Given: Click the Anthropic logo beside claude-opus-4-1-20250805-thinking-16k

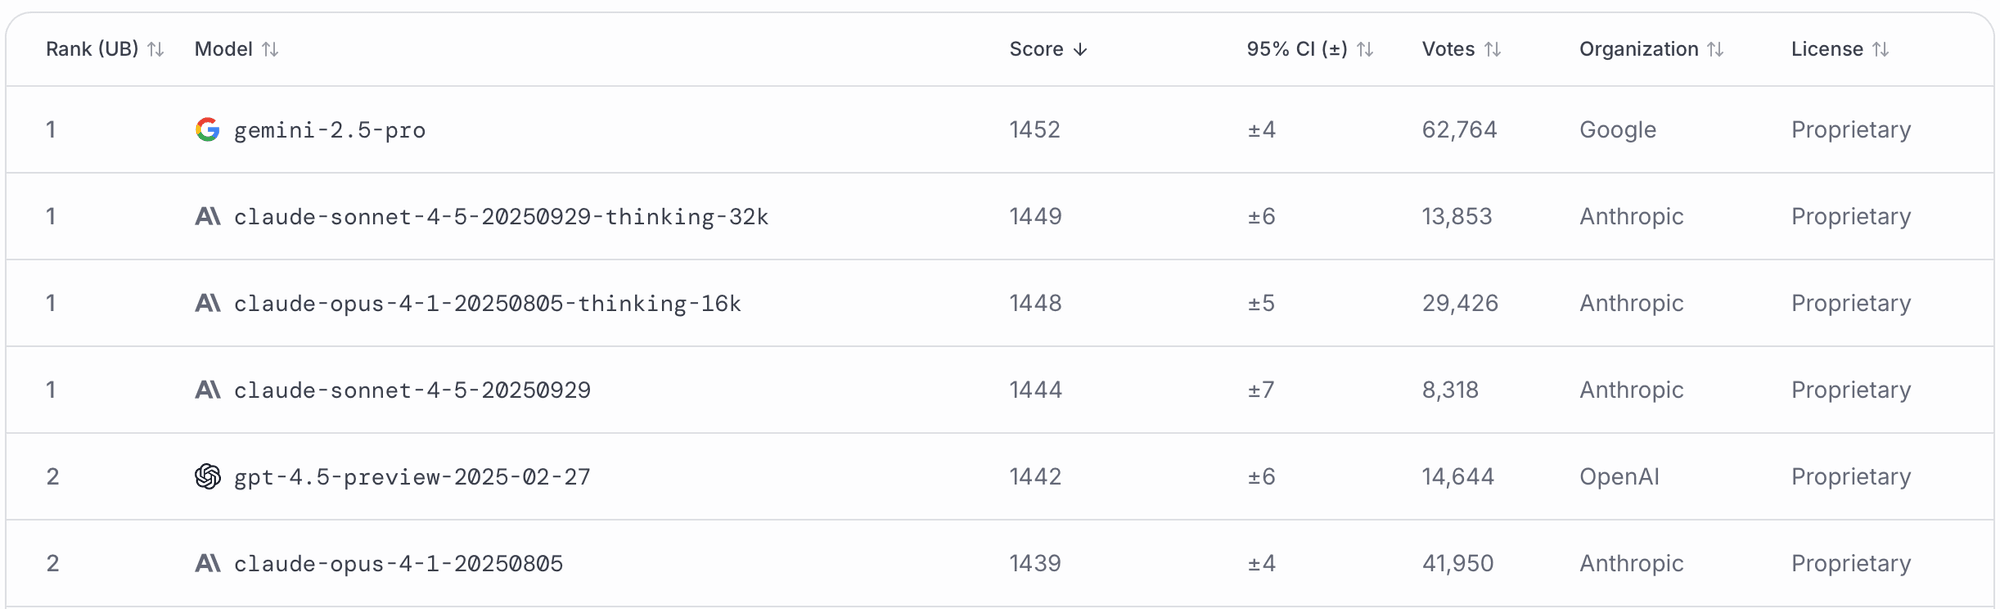Looking at the screenshot, I should coord(207,303).
